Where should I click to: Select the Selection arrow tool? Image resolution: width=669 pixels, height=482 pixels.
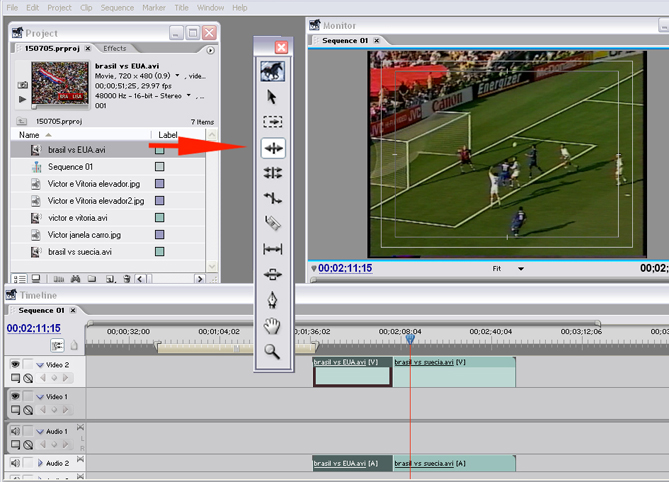[x=273, y=97]
